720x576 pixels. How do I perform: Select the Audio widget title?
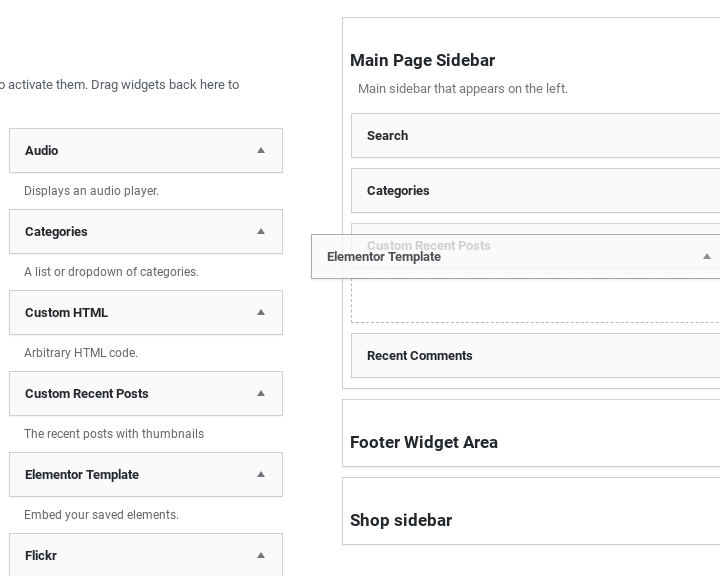tap(42, 151)
